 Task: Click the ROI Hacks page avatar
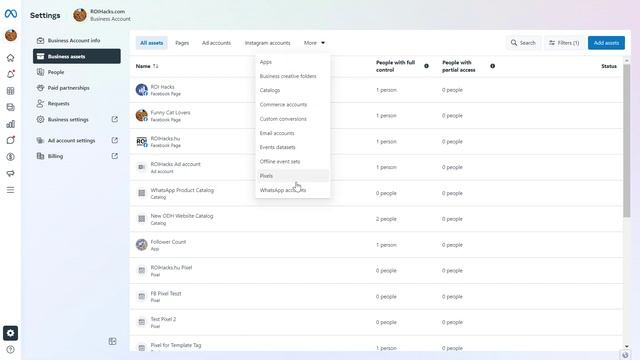(142, 90)
